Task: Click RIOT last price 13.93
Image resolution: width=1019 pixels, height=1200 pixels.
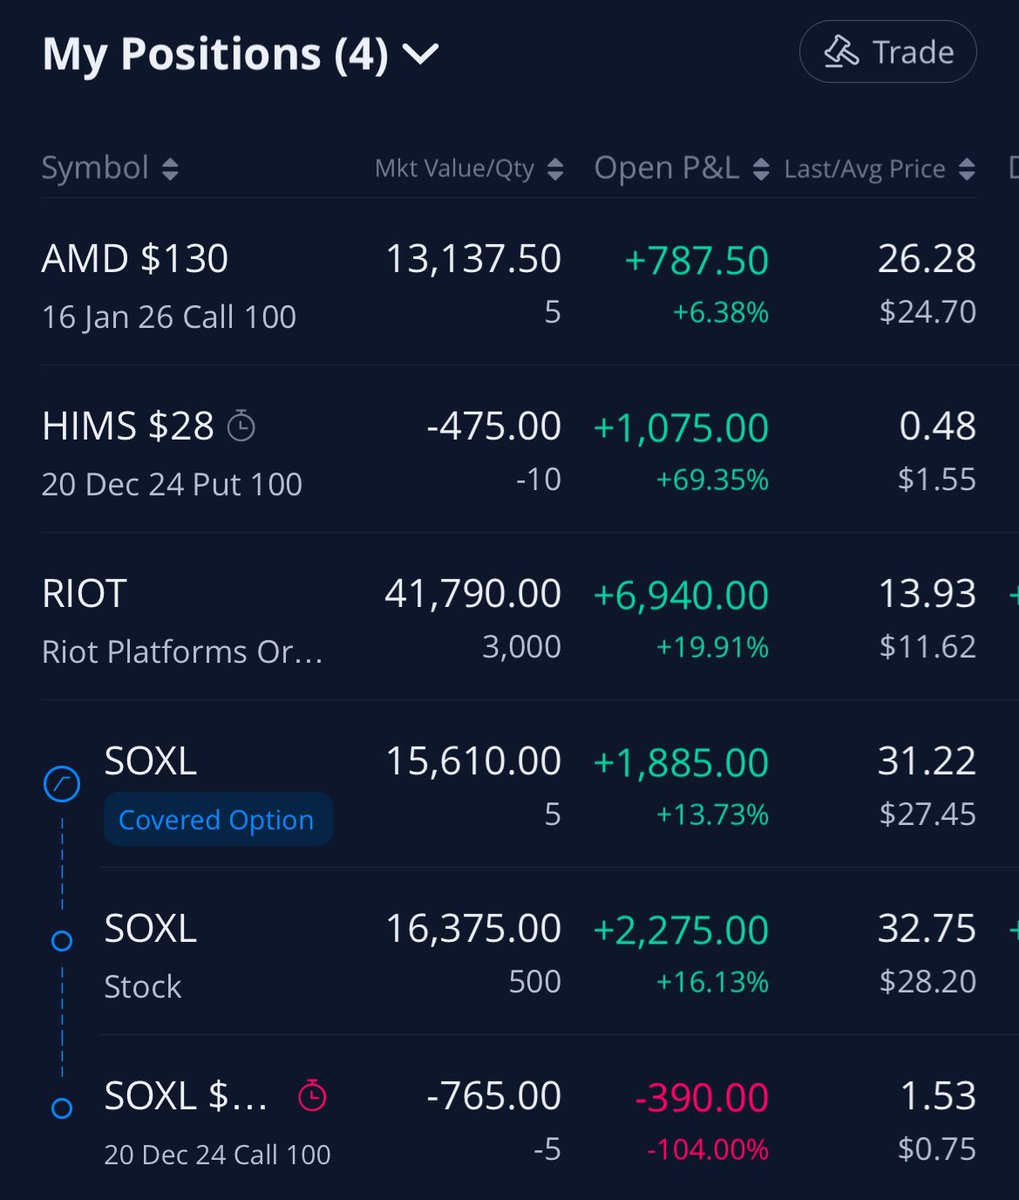Action: pos(927,594)
